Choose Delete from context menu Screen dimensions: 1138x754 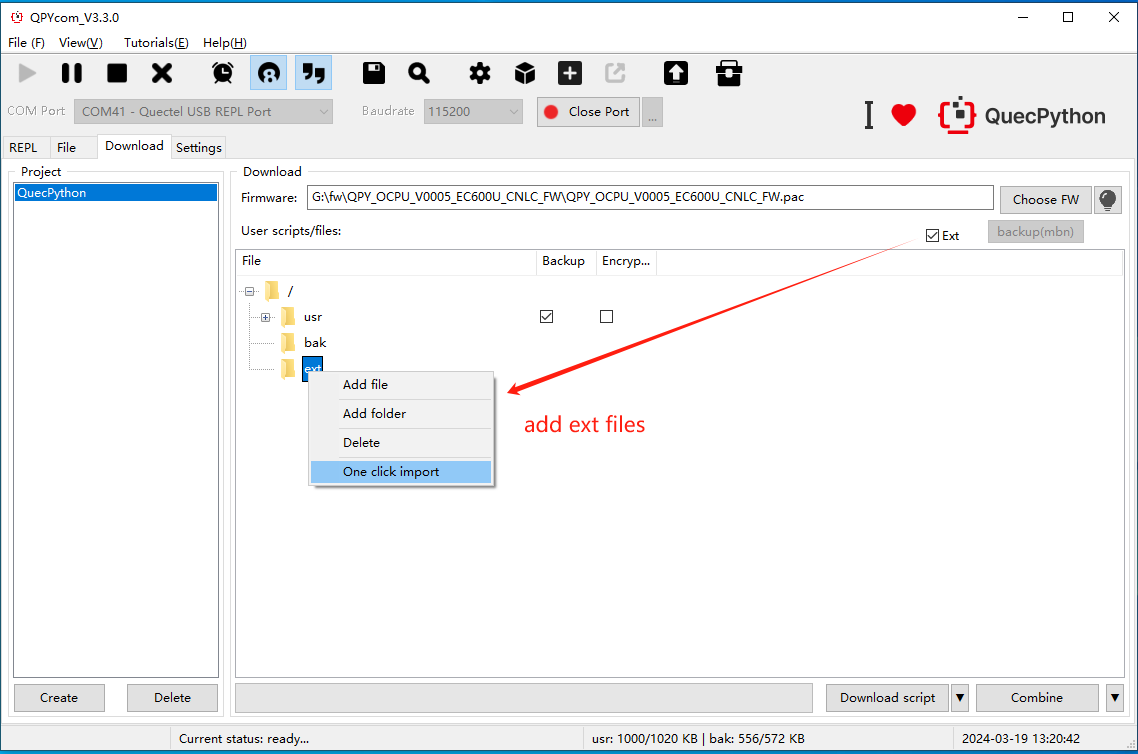click(401, 443)
